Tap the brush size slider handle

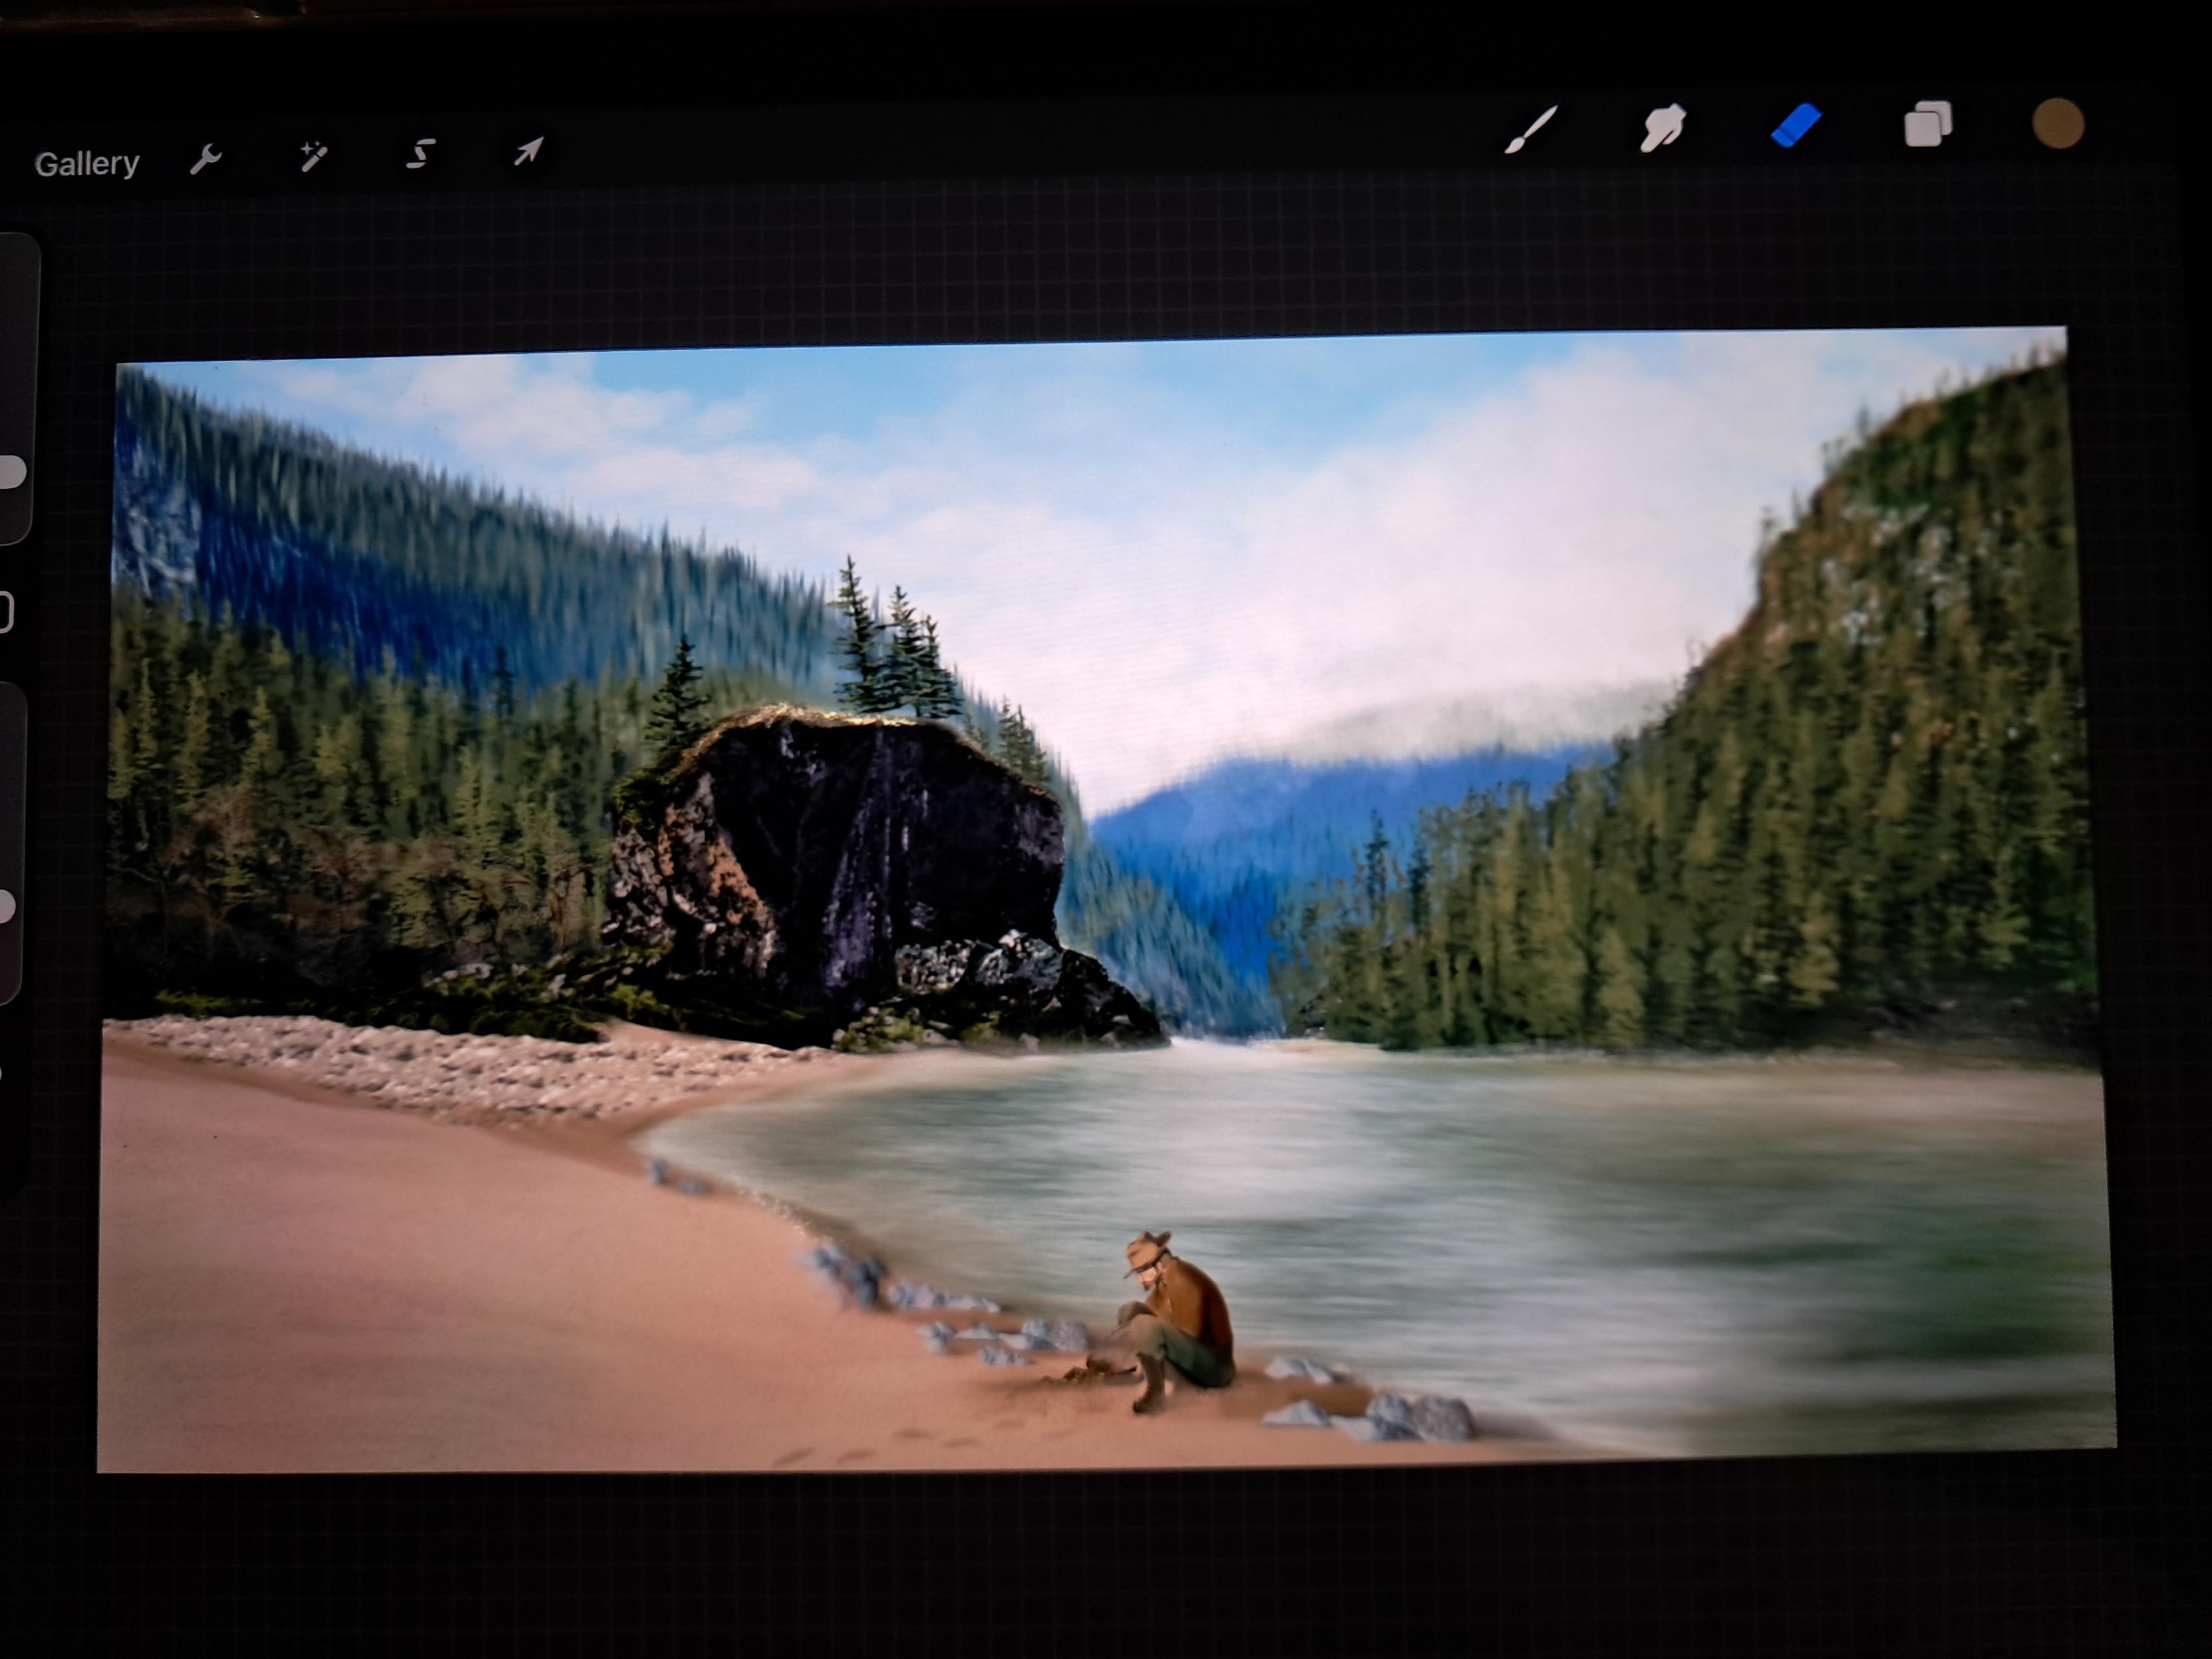pyautogui.click(x=10, y=472)
